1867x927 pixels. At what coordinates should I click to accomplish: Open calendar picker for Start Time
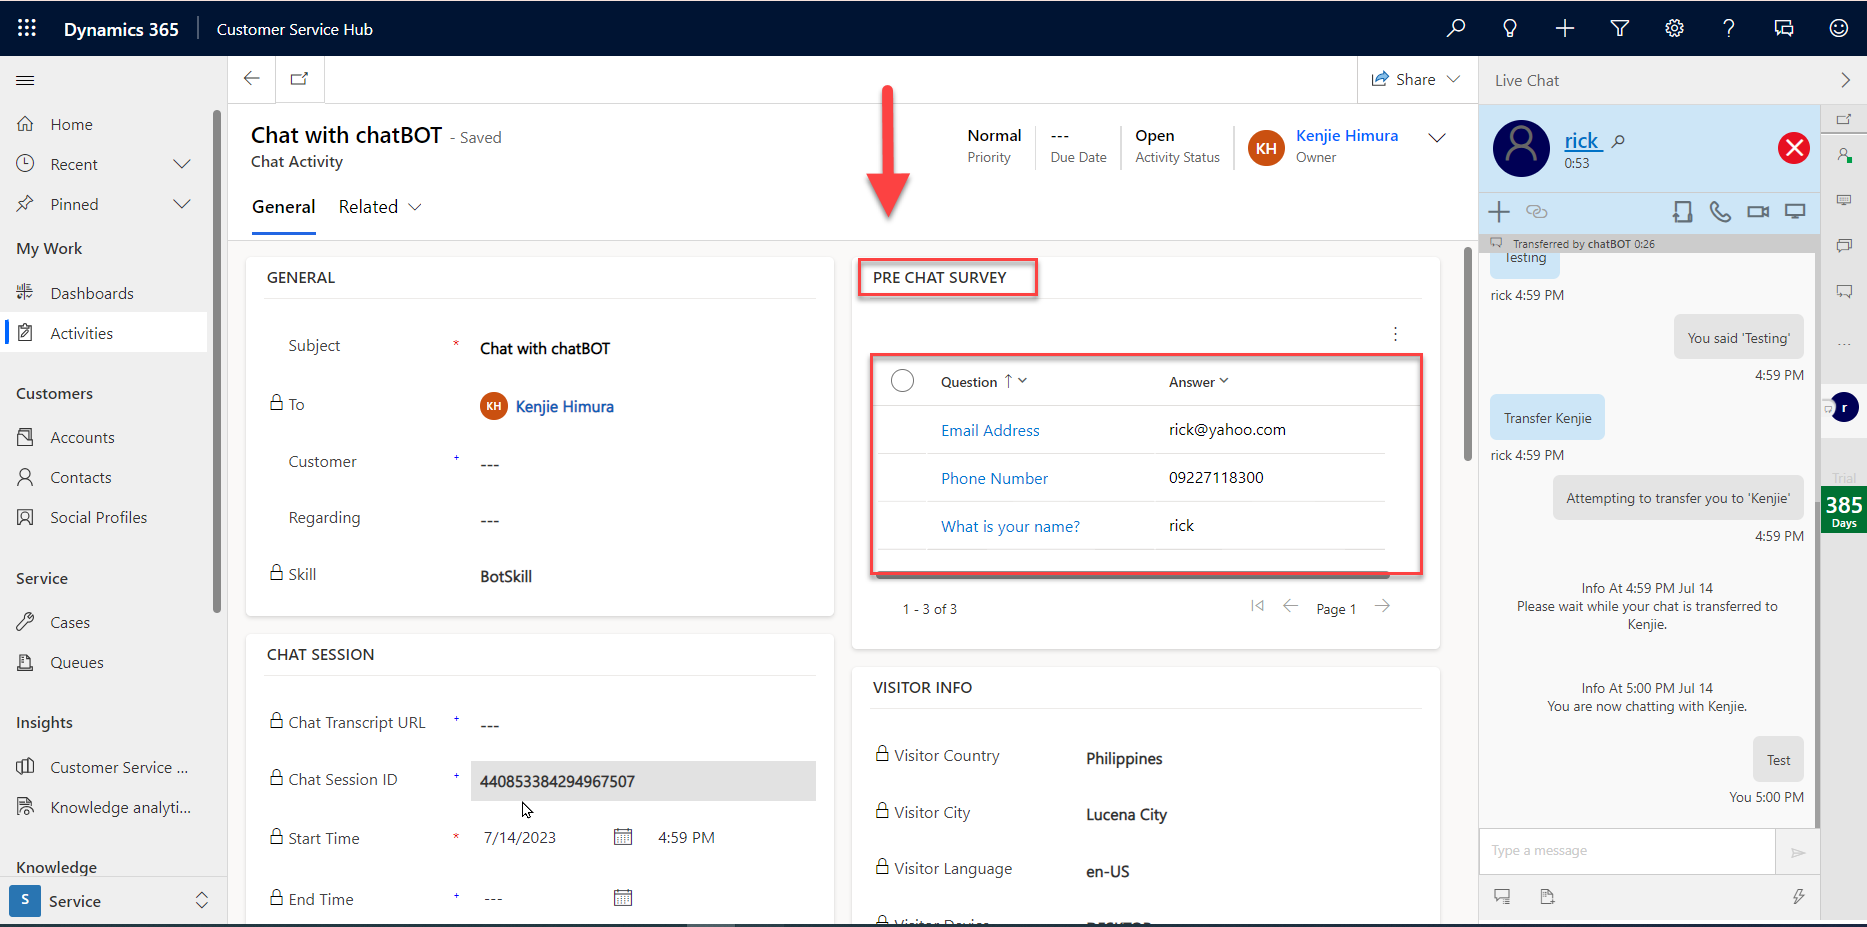(623, 837)
